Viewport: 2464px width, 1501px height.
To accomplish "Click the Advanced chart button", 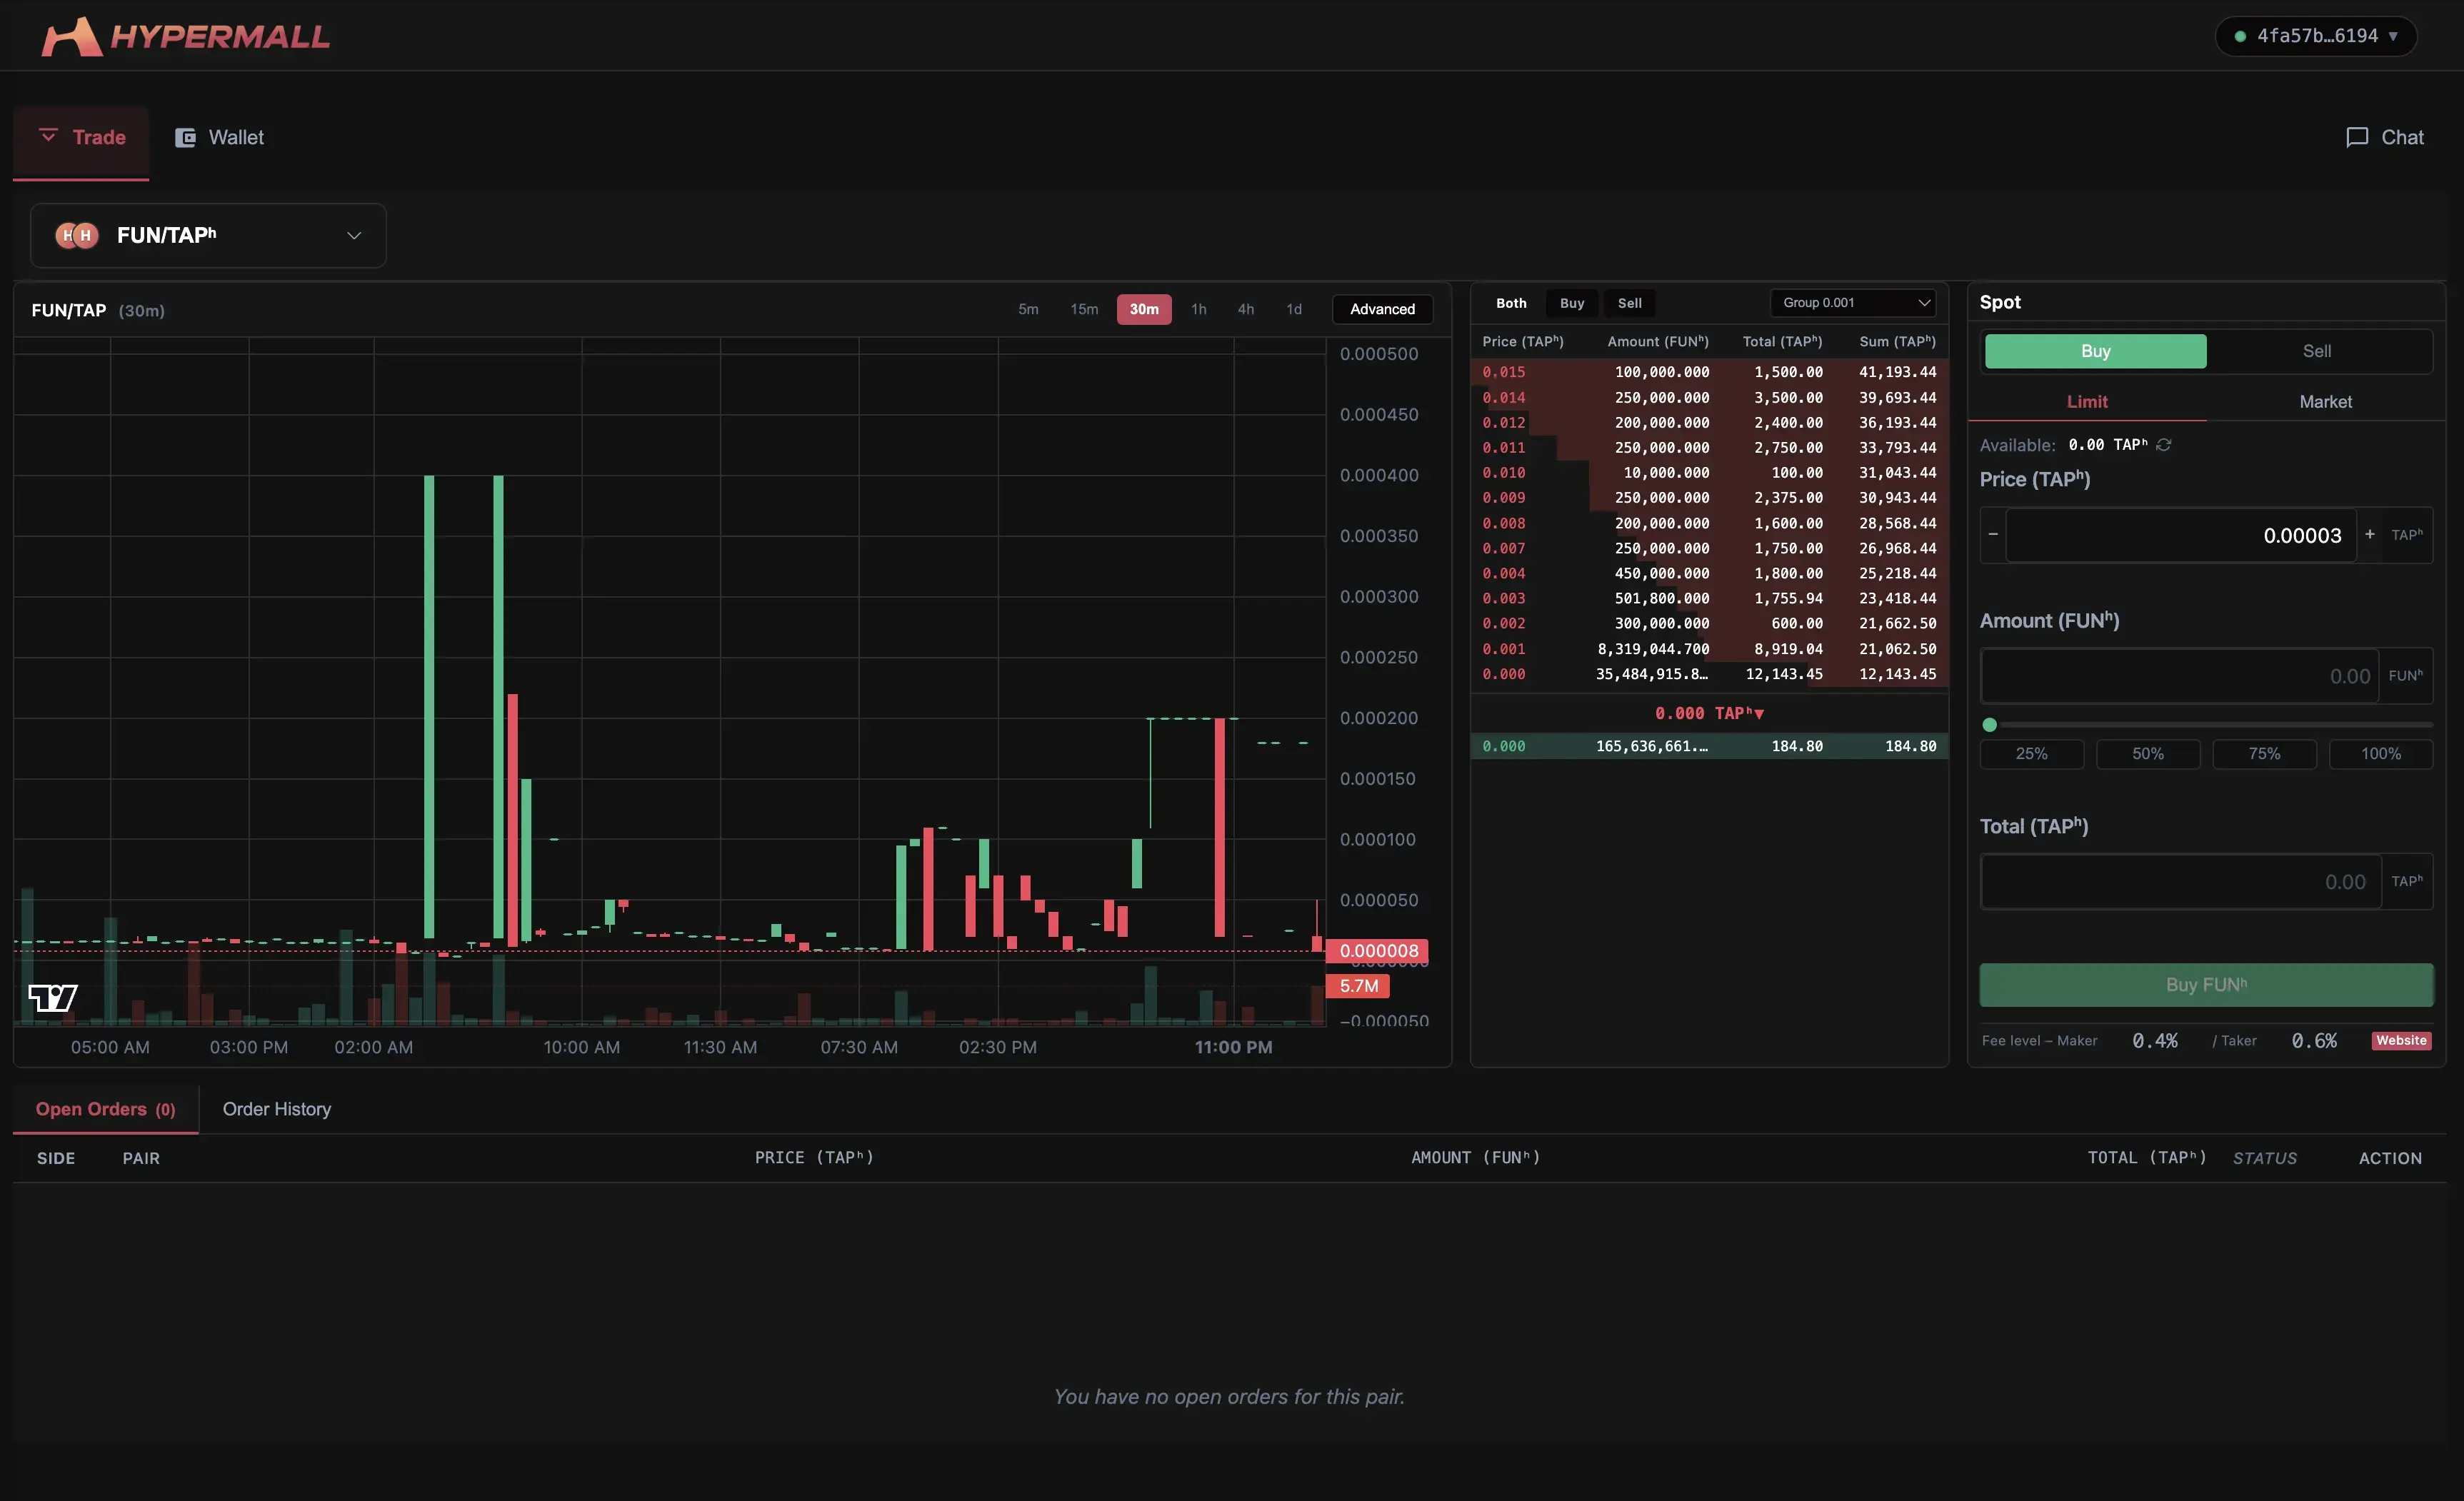I will click(1382, 309).
